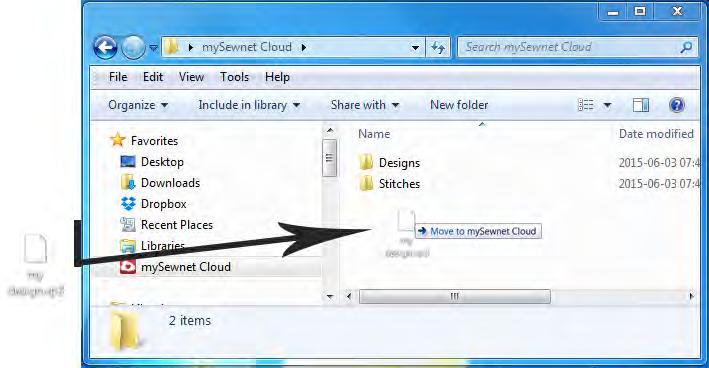The height and width of the screenshot is (368, 709).
Task: Expand the Organize dropdown
Action: click(x=138, y=105)
